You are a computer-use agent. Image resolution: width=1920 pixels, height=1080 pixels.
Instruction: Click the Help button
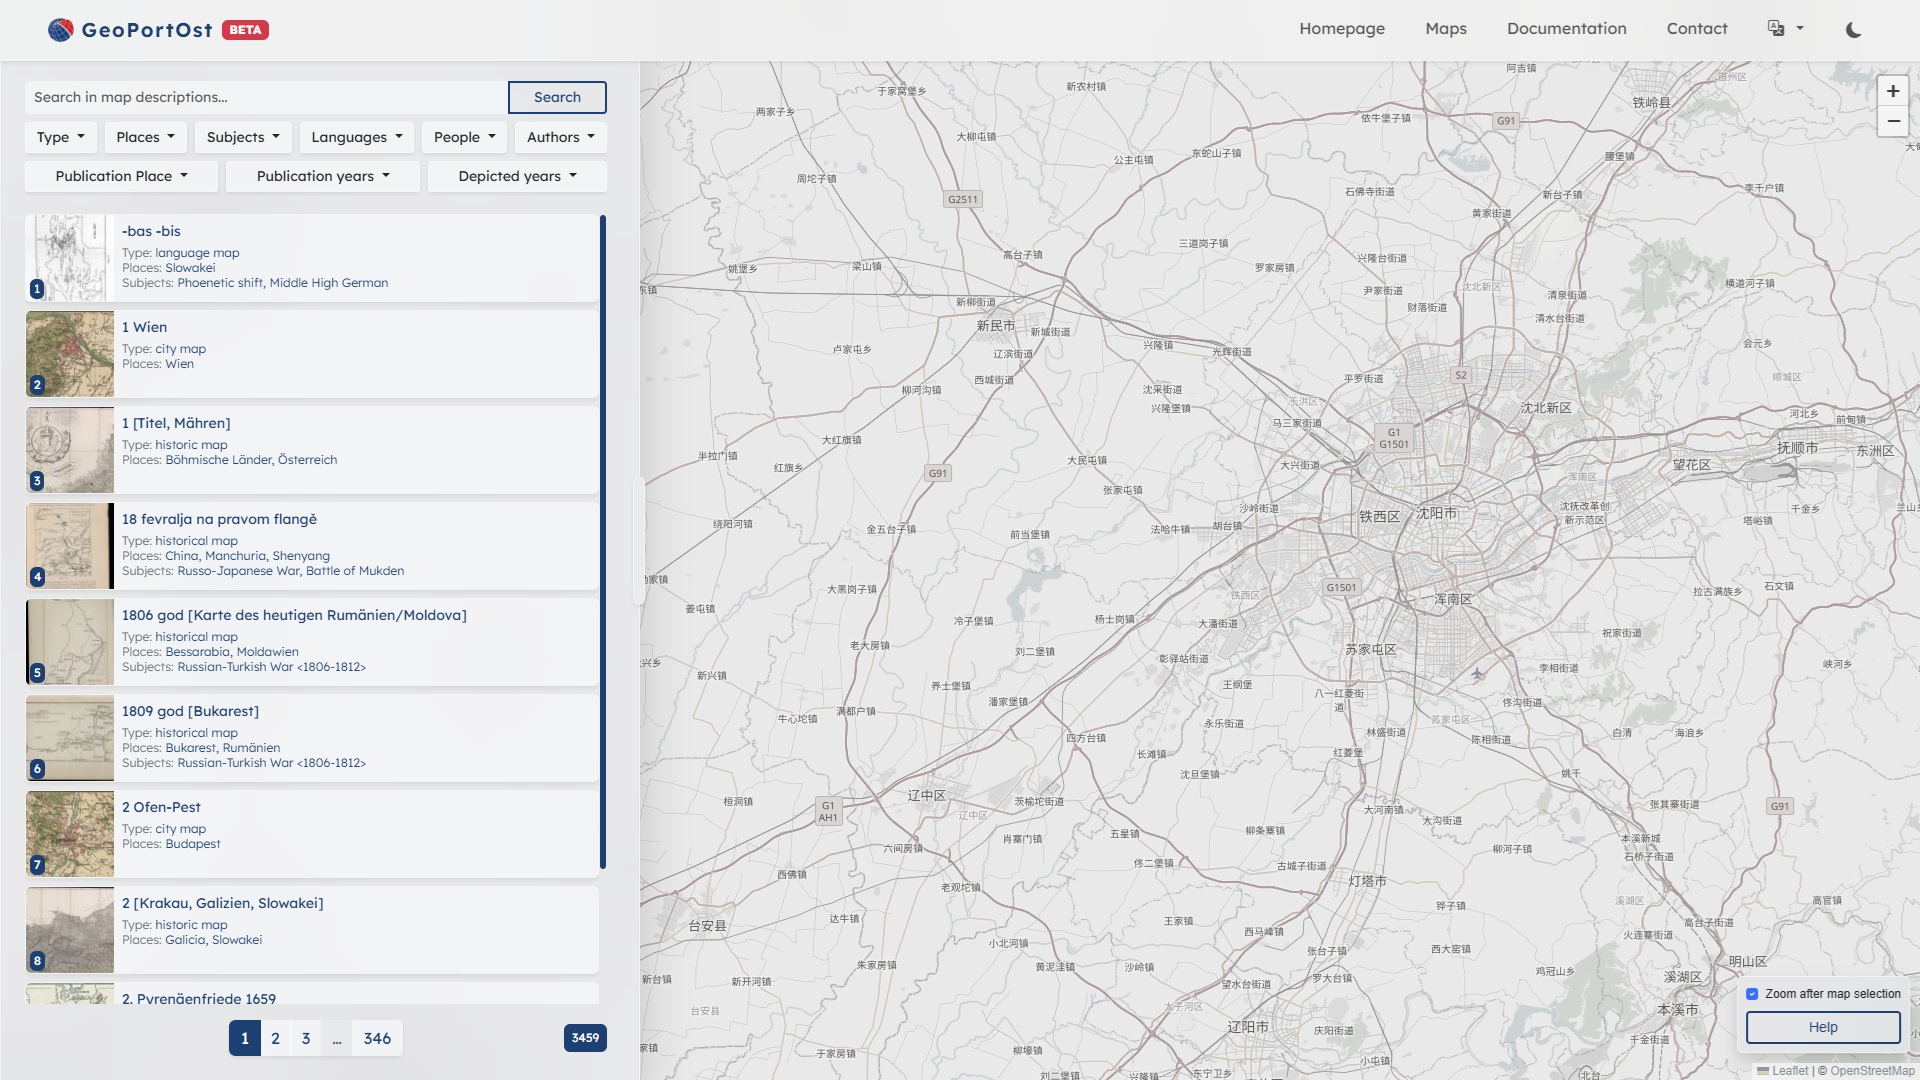pyautogui.click(x=1822, y=1027)
